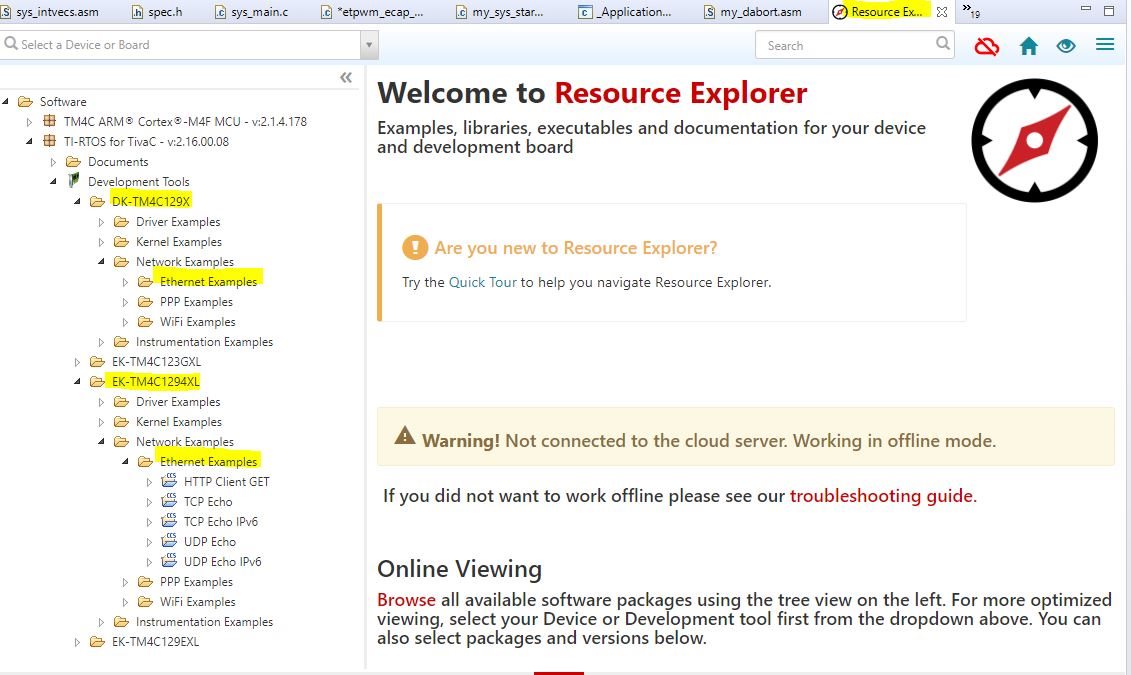Screen dimensions: 1131x675
Task: Click the TCP Echo IPv6 project icon
Action: pyautogui.click(x=169, y=521)
